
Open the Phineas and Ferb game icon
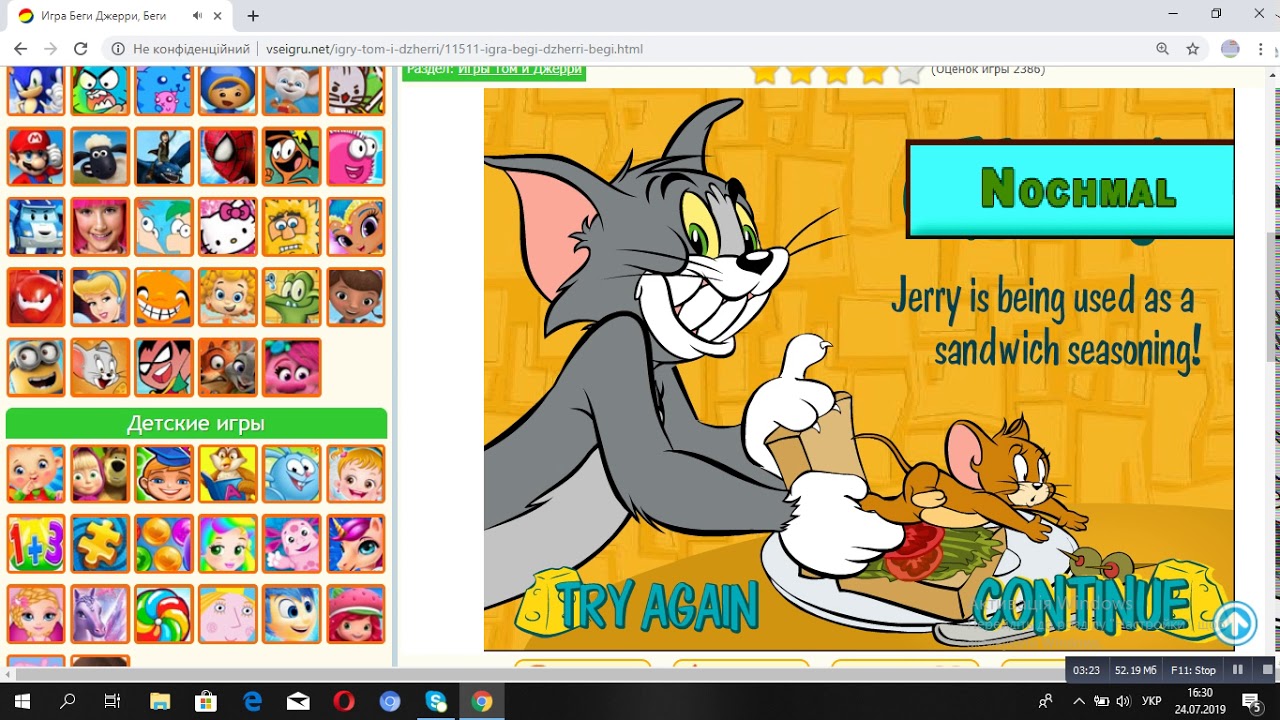point(164,227)
